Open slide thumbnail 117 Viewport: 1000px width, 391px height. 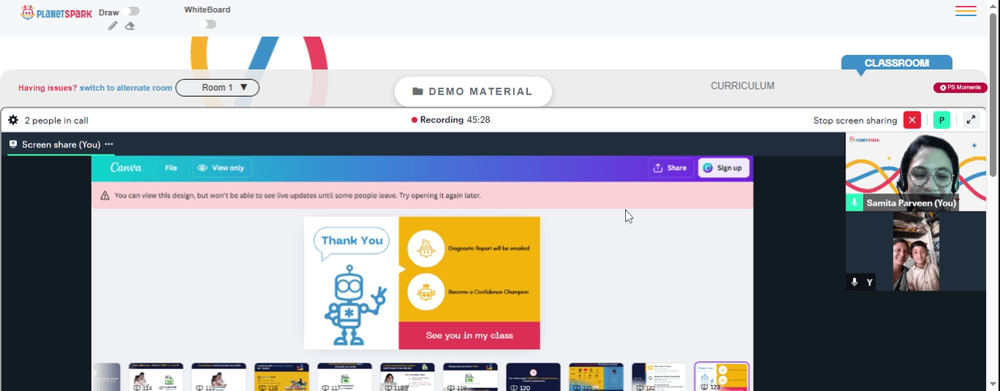tap(344, 377)
